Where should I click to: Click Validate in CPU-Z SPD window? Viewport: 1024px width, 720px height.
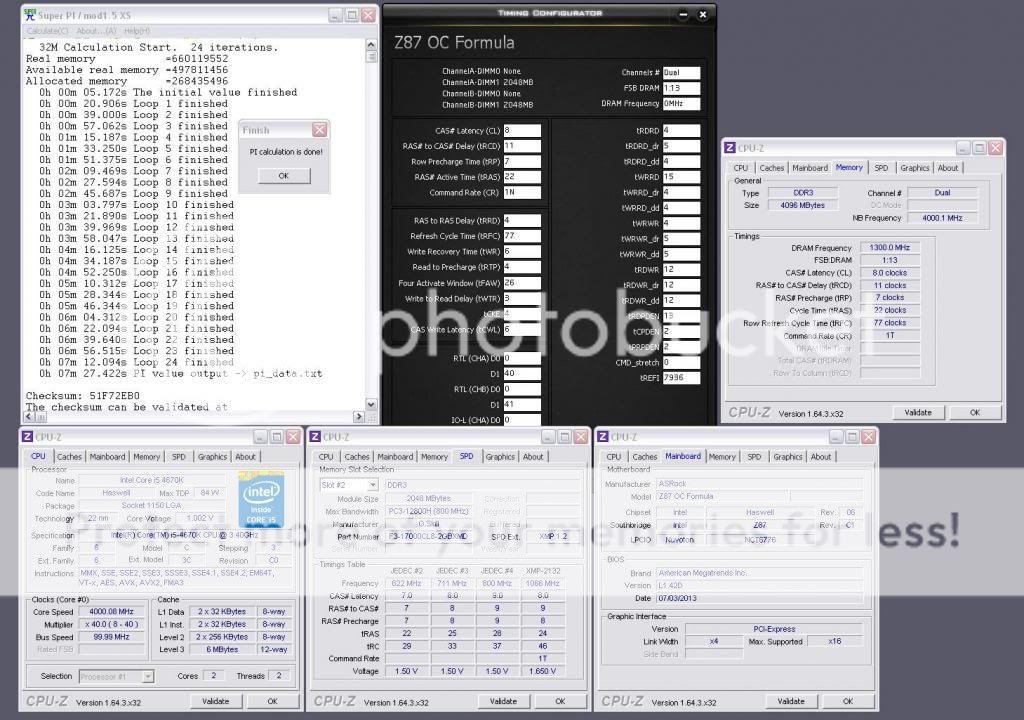tap(503, 701)
